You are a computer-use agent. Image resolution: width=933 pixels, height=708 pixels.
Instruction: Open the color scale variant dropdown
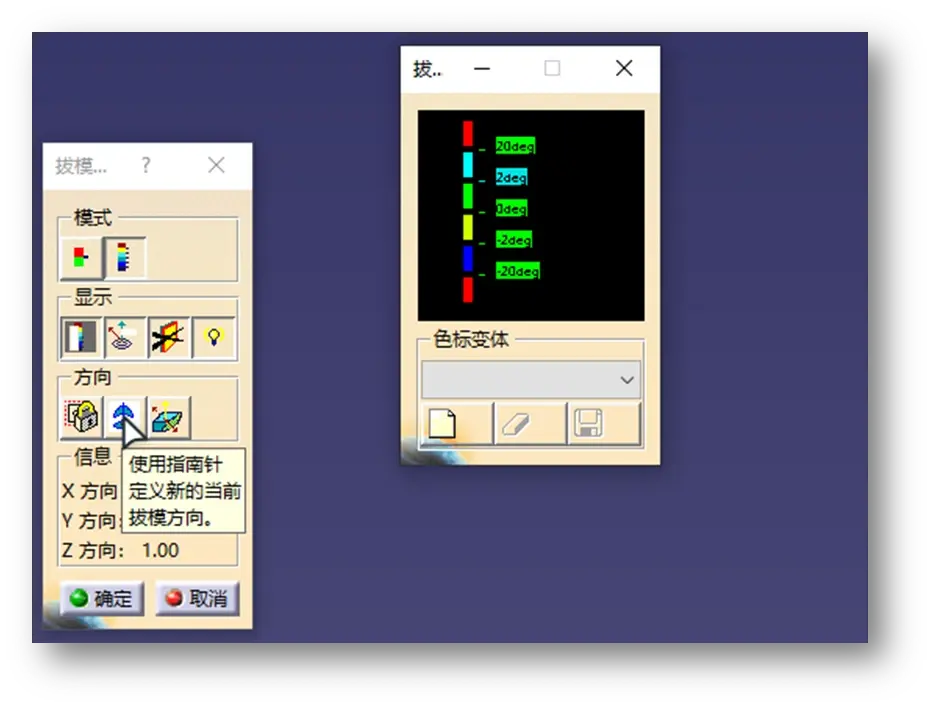[531, 380]
